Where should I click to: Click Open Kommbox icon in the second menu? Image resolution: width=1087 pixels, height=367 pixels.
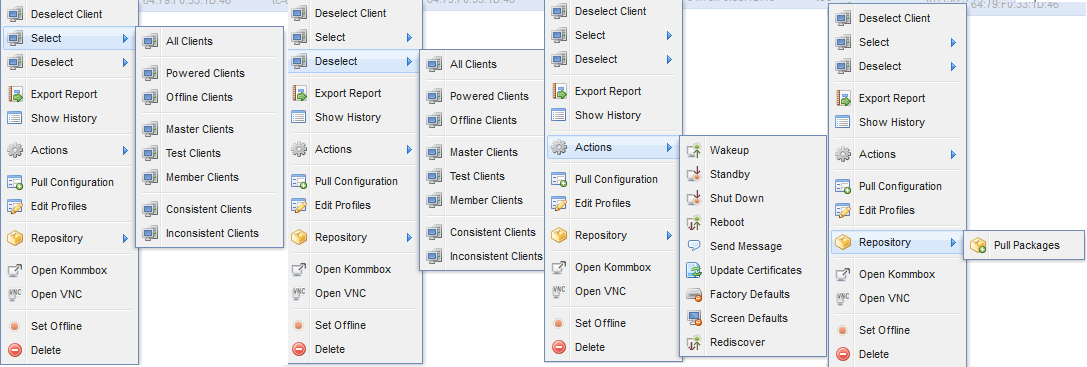pos(299,269)
